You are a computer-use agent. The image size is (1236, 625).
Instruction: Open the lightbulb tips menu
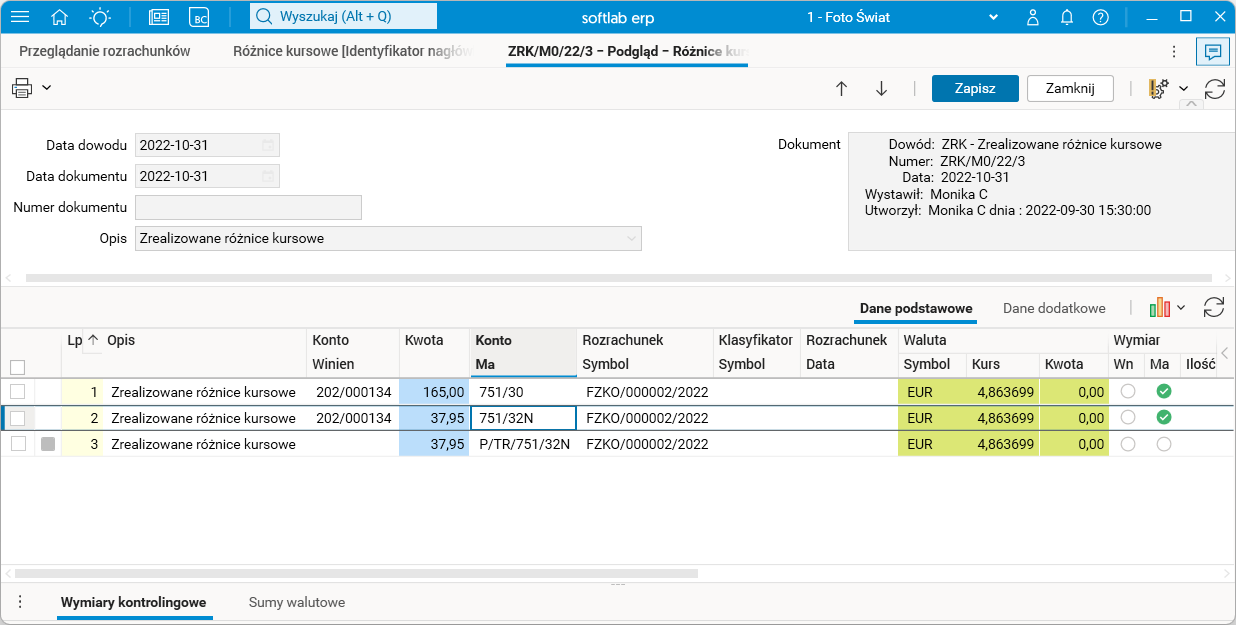(x=100, y=17)
